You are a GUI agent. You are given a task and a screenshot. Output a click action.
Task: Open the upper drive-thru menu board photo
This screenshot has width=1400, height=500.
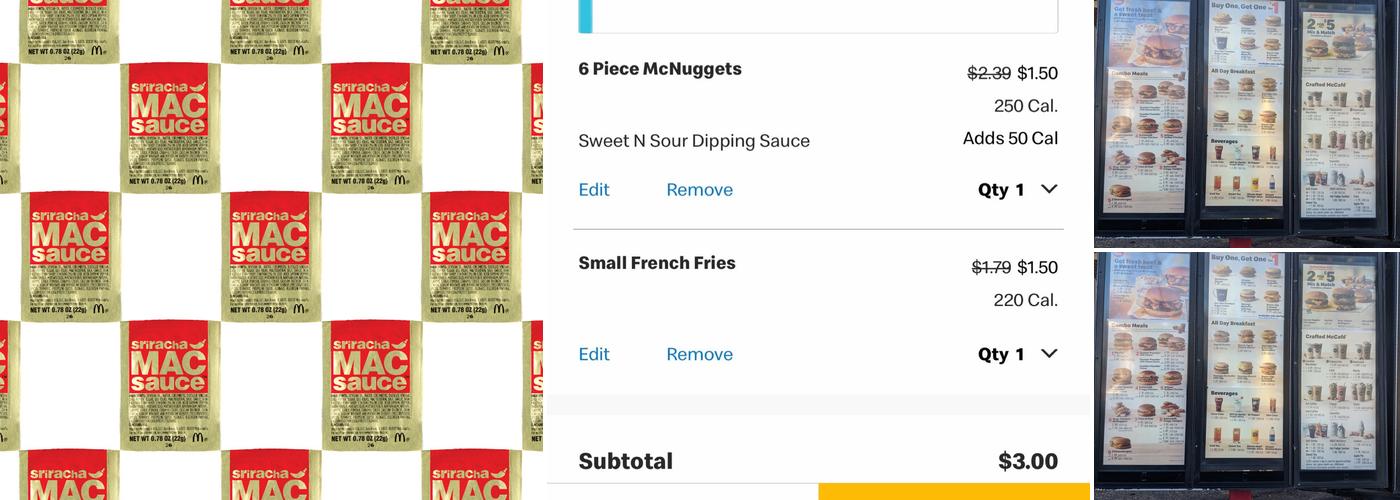pyautogui.click(x=1246, y=120)
